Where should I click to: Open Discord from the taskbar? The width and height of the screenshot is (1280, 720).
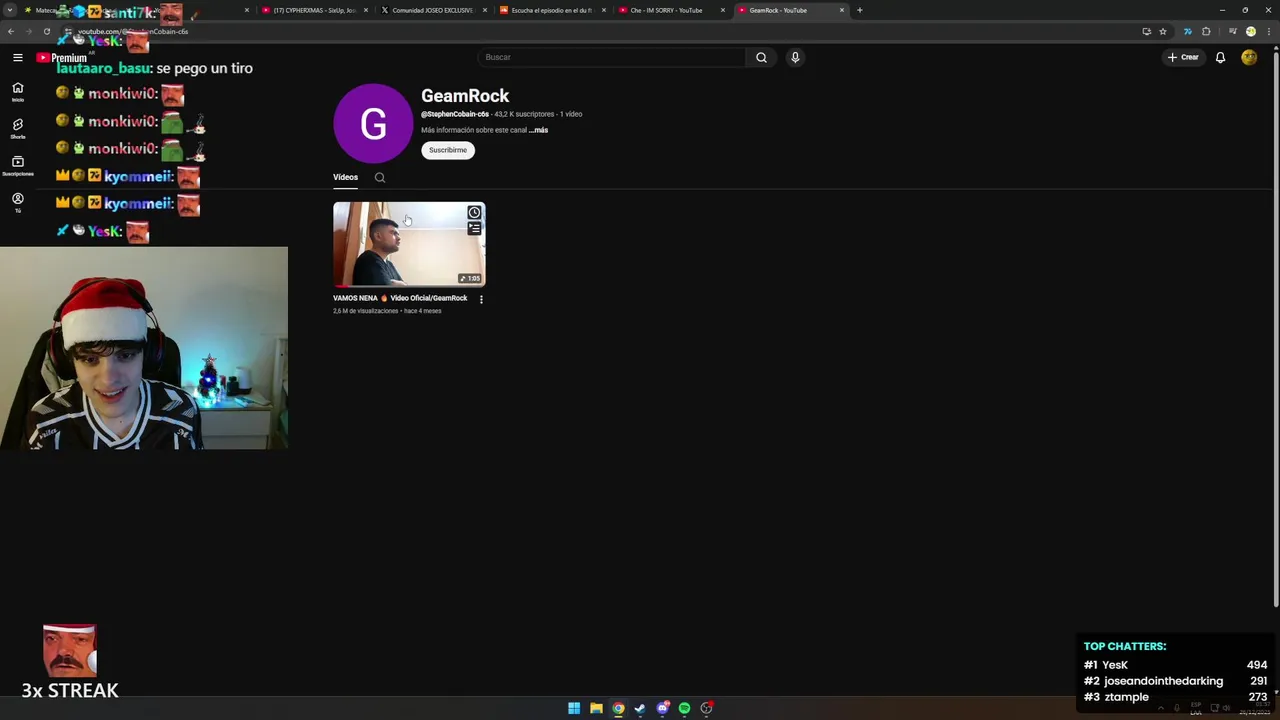[662, 708]
